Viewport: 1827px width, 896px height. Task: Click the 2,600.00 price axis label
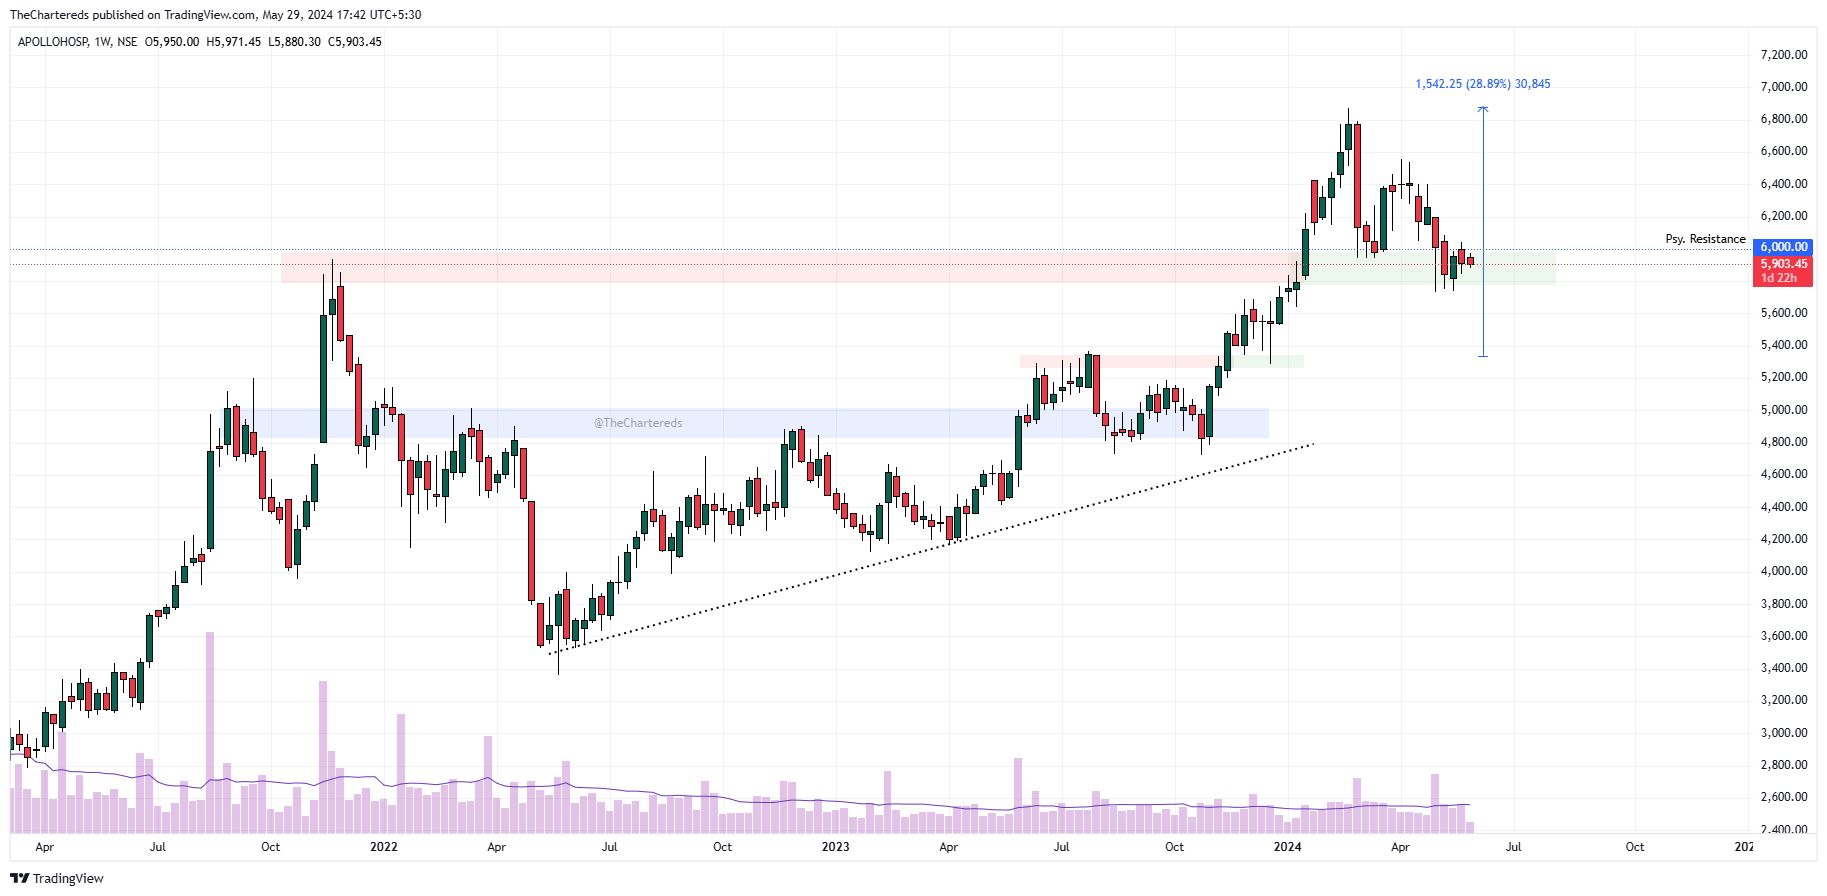point(1784,797)
